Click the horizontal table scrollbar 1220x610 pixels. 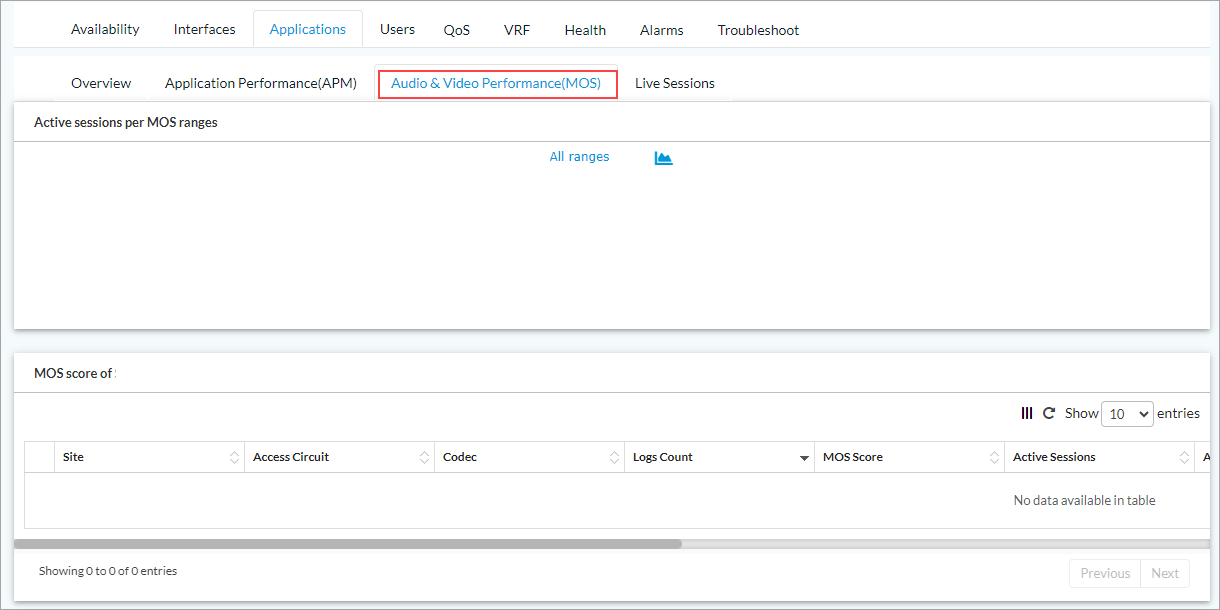click(x=348, y=544)
